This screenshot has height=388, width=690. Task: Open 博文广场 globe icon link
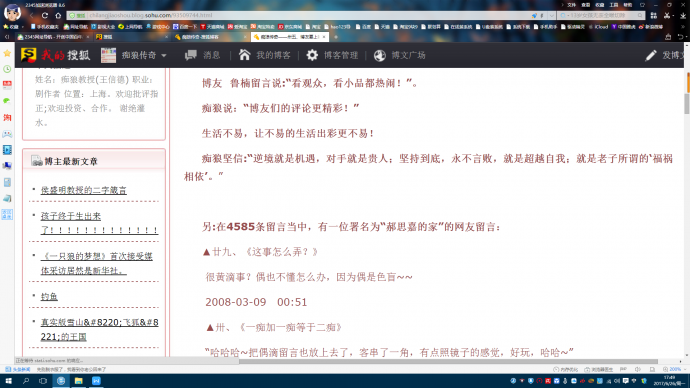point(400,55)
